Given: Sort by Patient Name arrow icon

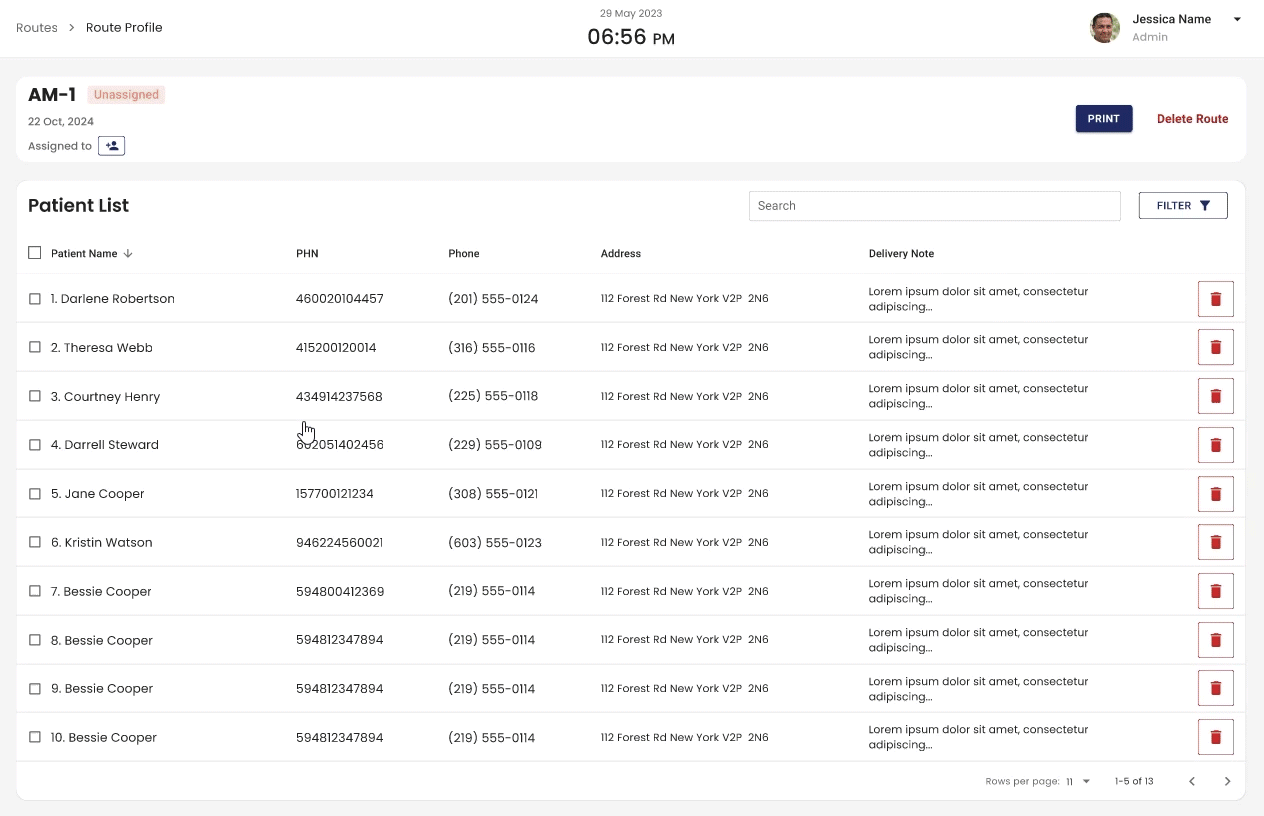Looking at the screenshot, I should point(128,254).
